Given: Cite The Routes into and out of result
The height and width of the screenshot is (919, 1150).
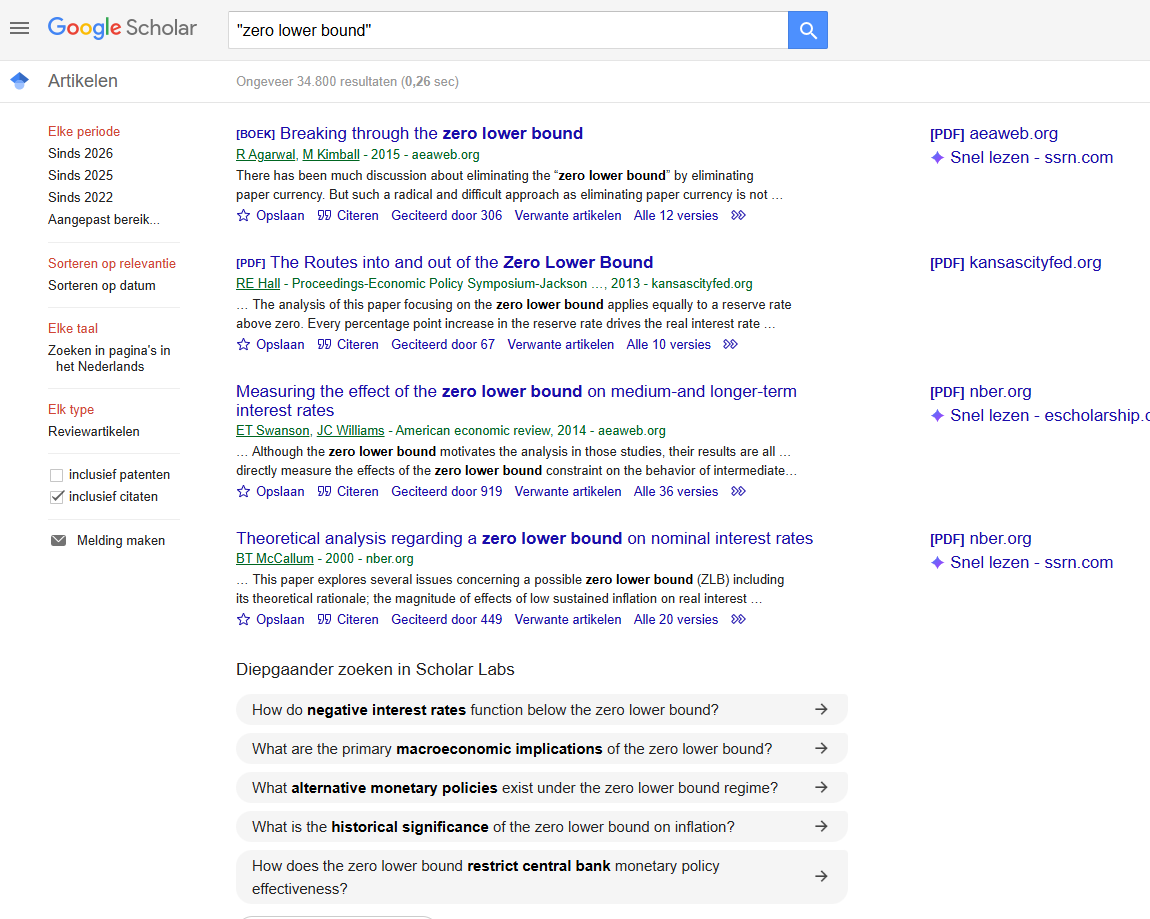Looking at the screenshot, I should tap(348, 345).
